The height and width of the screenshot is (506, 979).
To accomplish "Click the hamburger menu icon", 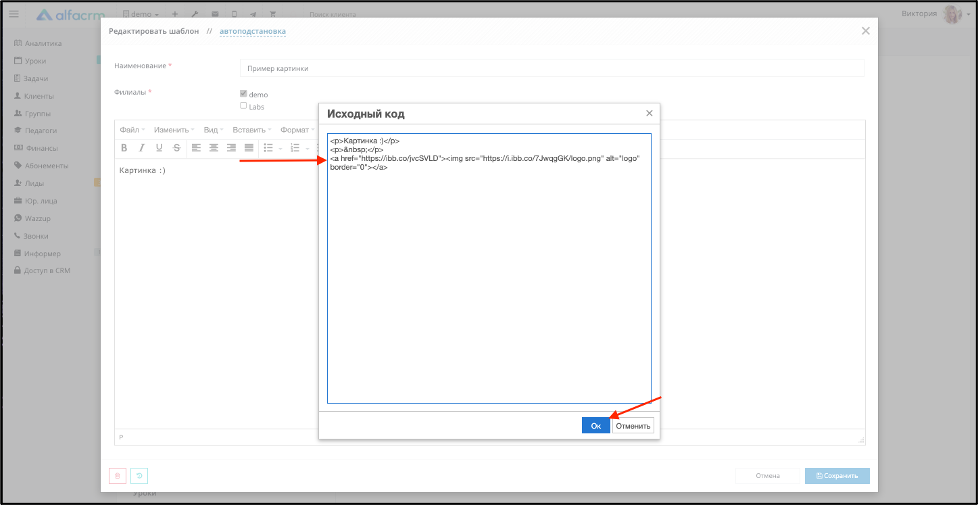I will (x=14, y=13).
